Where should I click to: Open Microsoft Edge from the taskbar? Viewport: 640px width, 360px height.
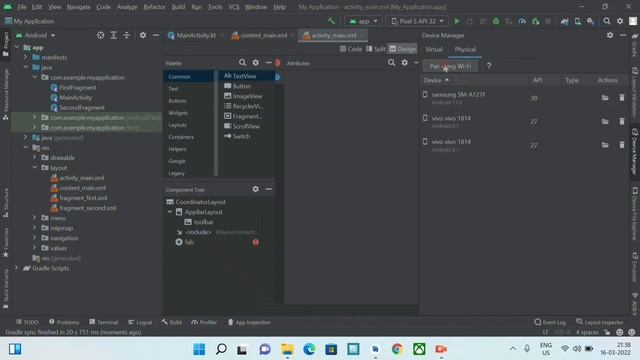click(x=309, y=349)
